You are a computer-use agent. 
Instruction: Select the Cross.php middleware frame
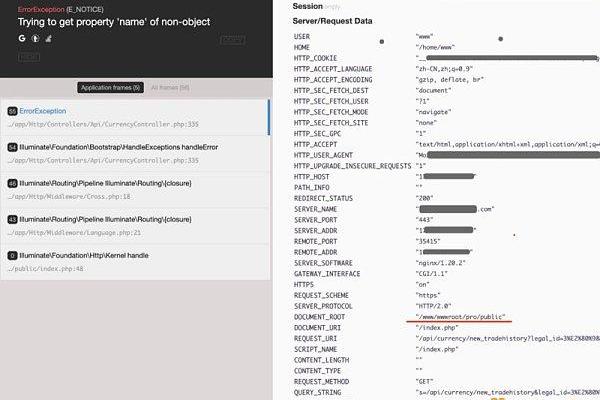click(135, 190)
